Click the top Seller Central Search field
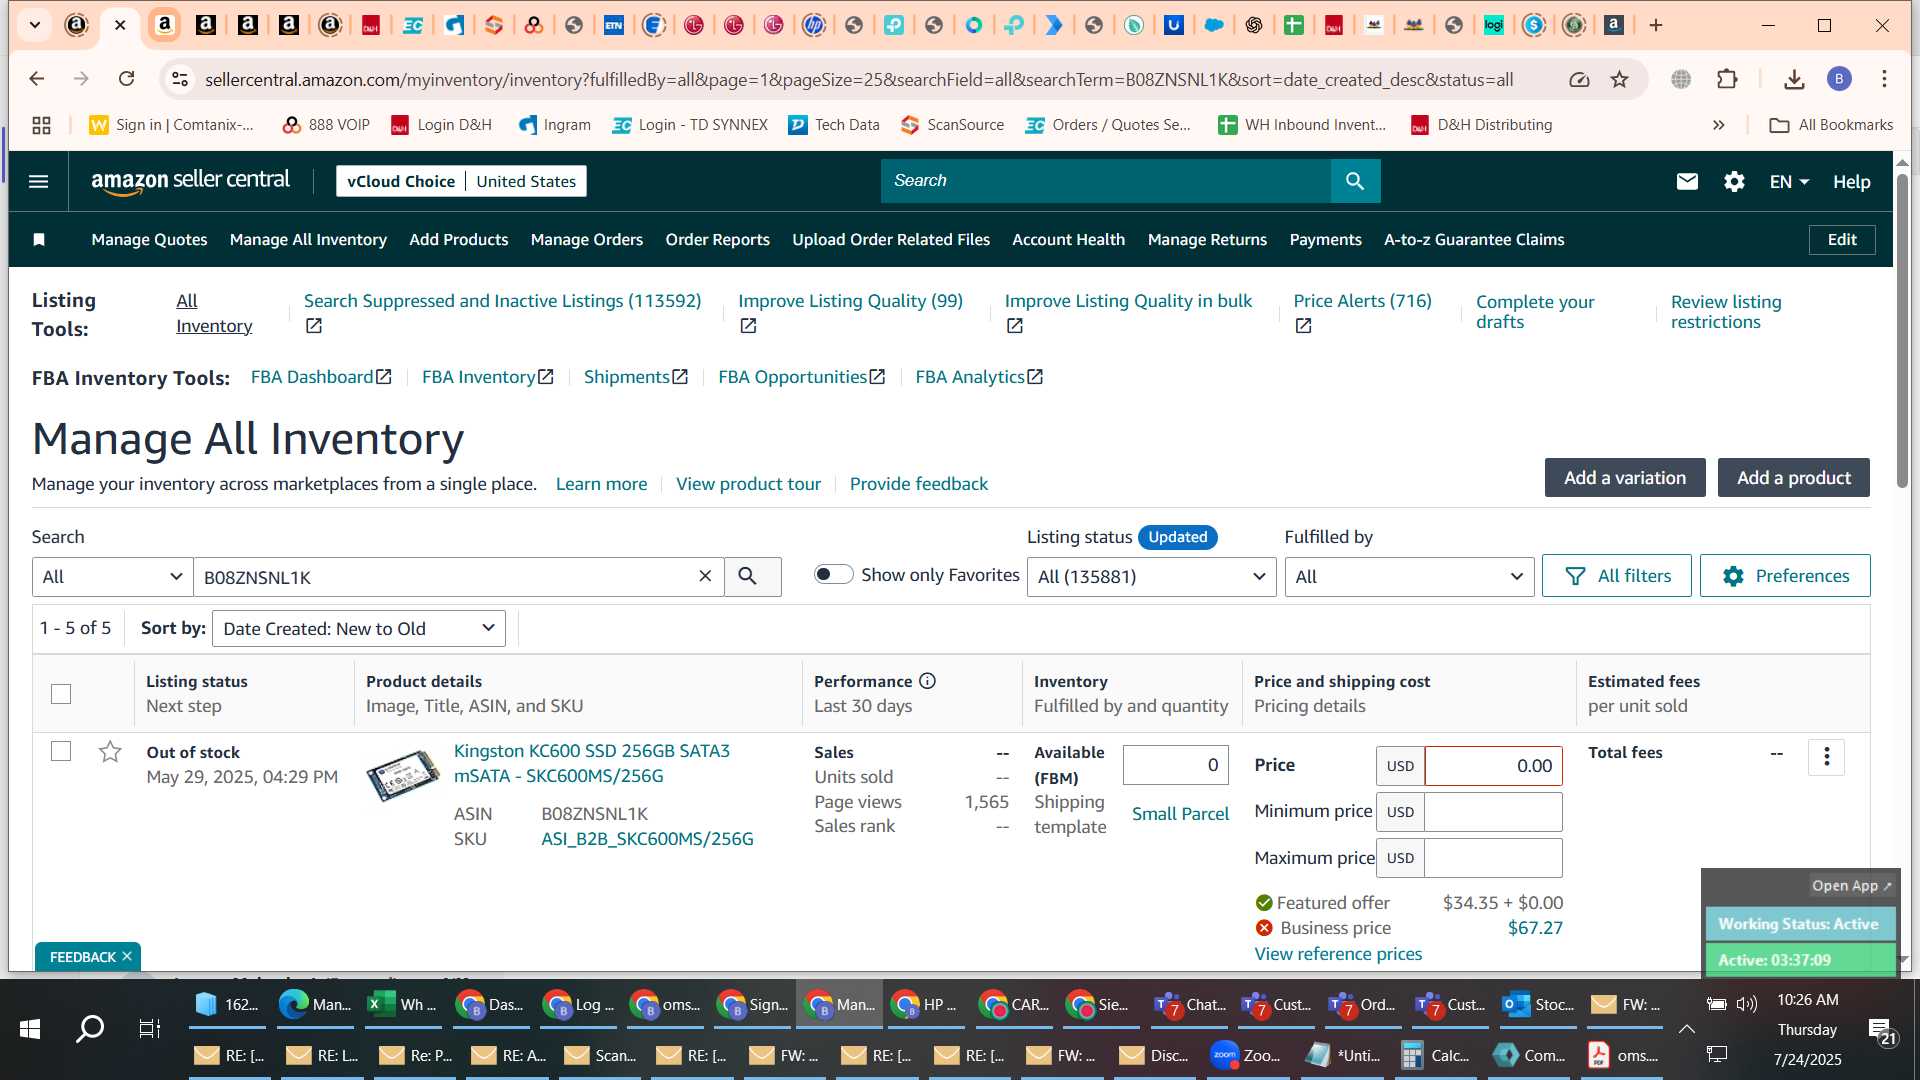Viewport: 1920px width, 1080px height. 1106,181
